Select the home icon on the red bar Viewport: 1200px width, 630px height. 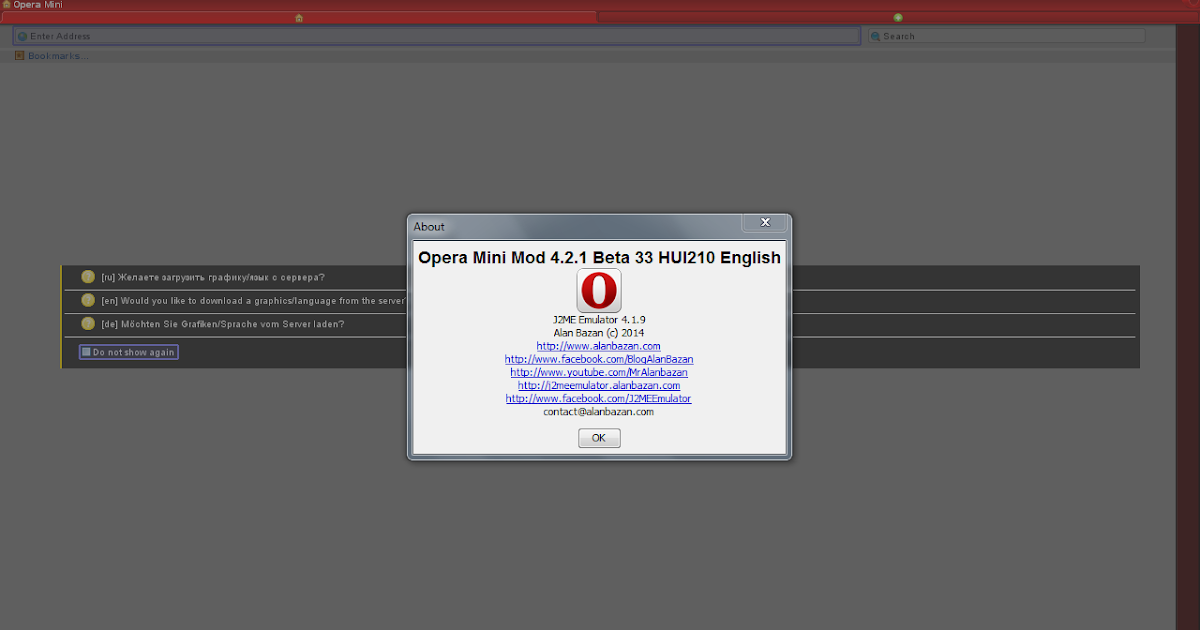coord(298,17)
